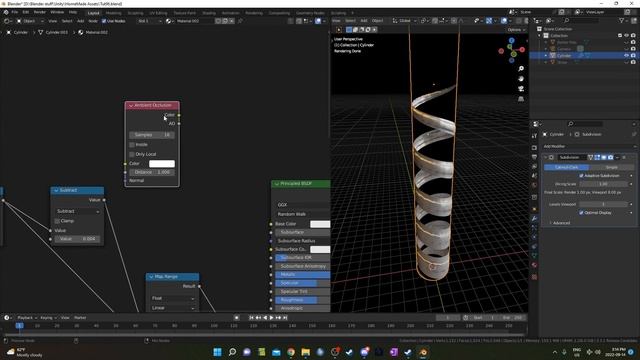Select Catmull-Clark subdivision type
The height and width of the screenshot is (360, 640).
(567, 167)
